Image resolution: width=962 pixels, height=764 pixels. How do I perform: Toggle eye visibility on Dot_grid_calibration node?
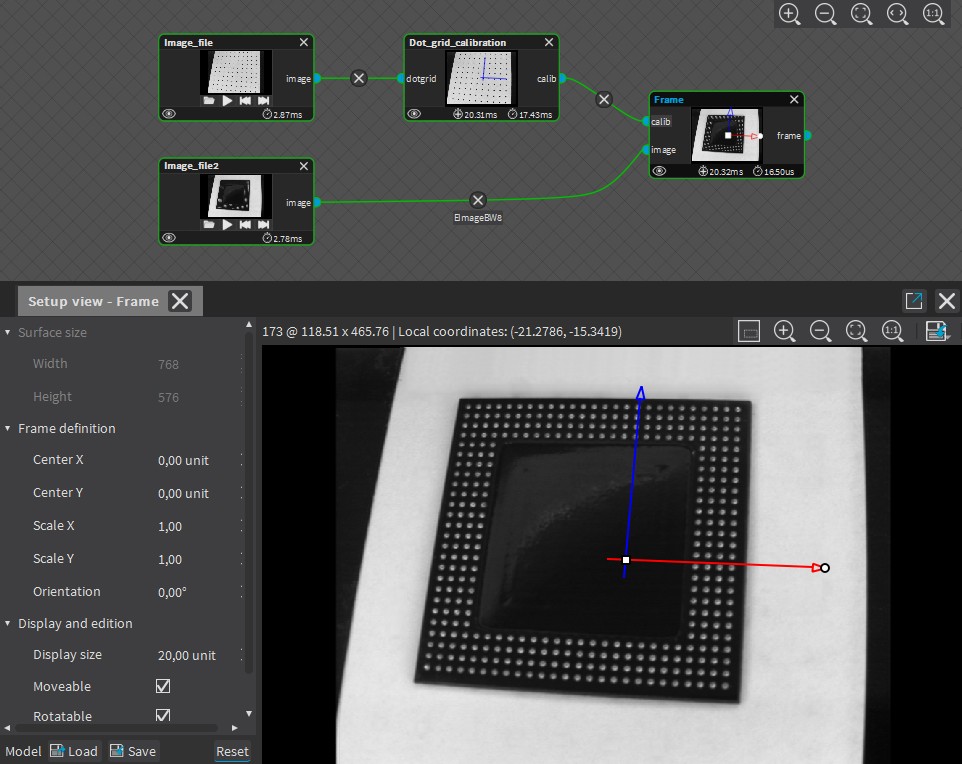pyautogui.click(x=414, y=114)
